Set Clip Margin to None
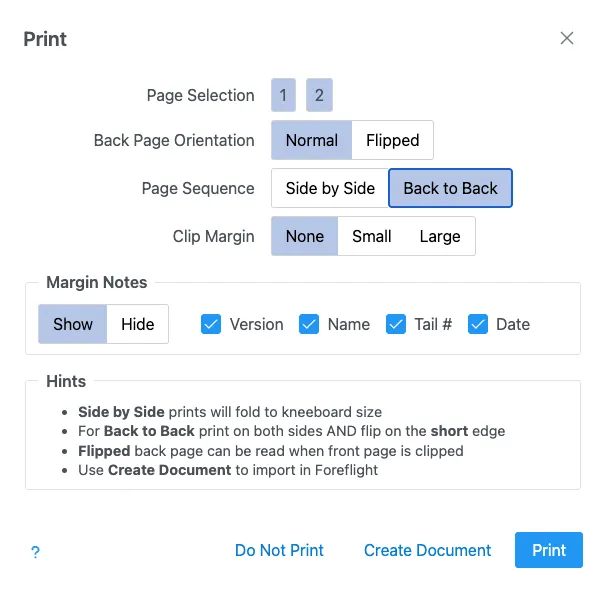Image resolution: width=605 pixels, height=599 pixels. (x=304, y=237)
